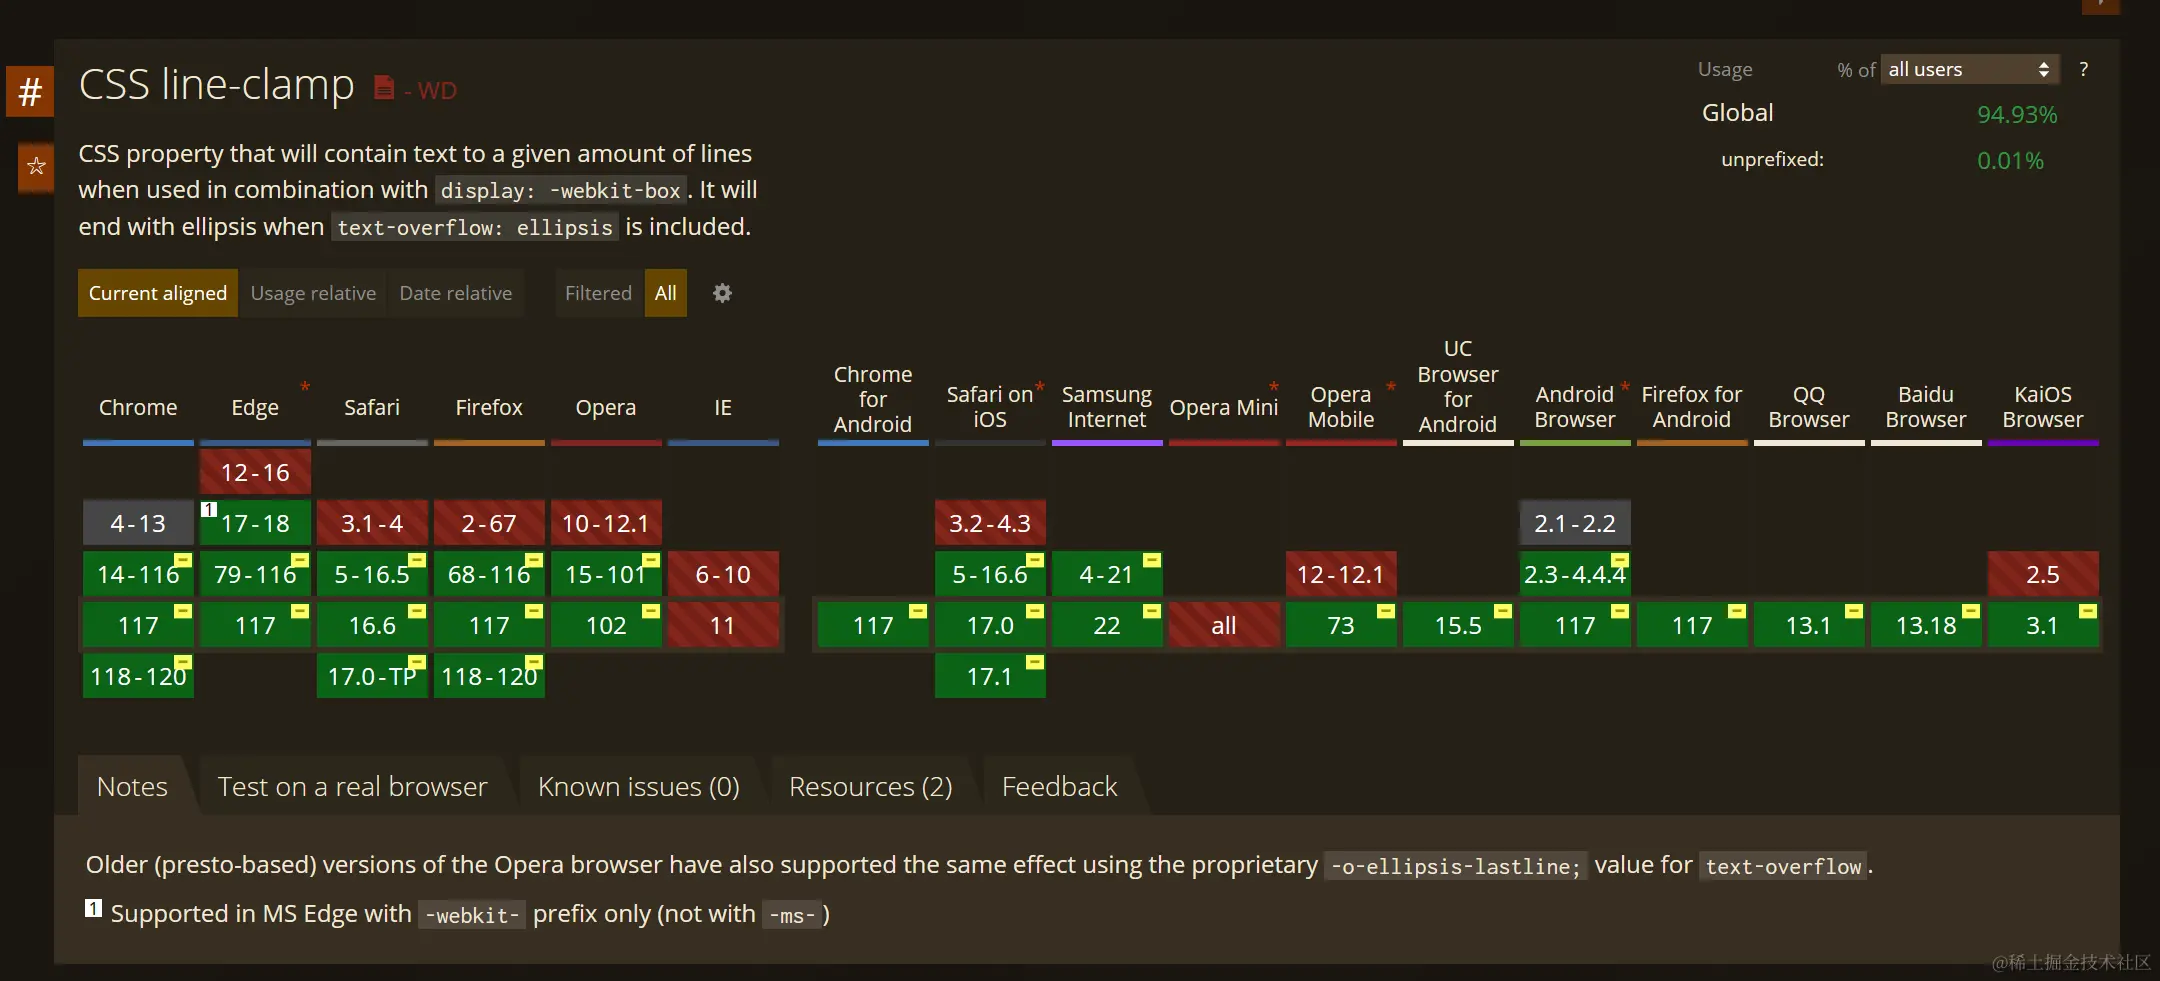Select the Current aligned view
This screenshot has width=2160, height=981.
158,293
